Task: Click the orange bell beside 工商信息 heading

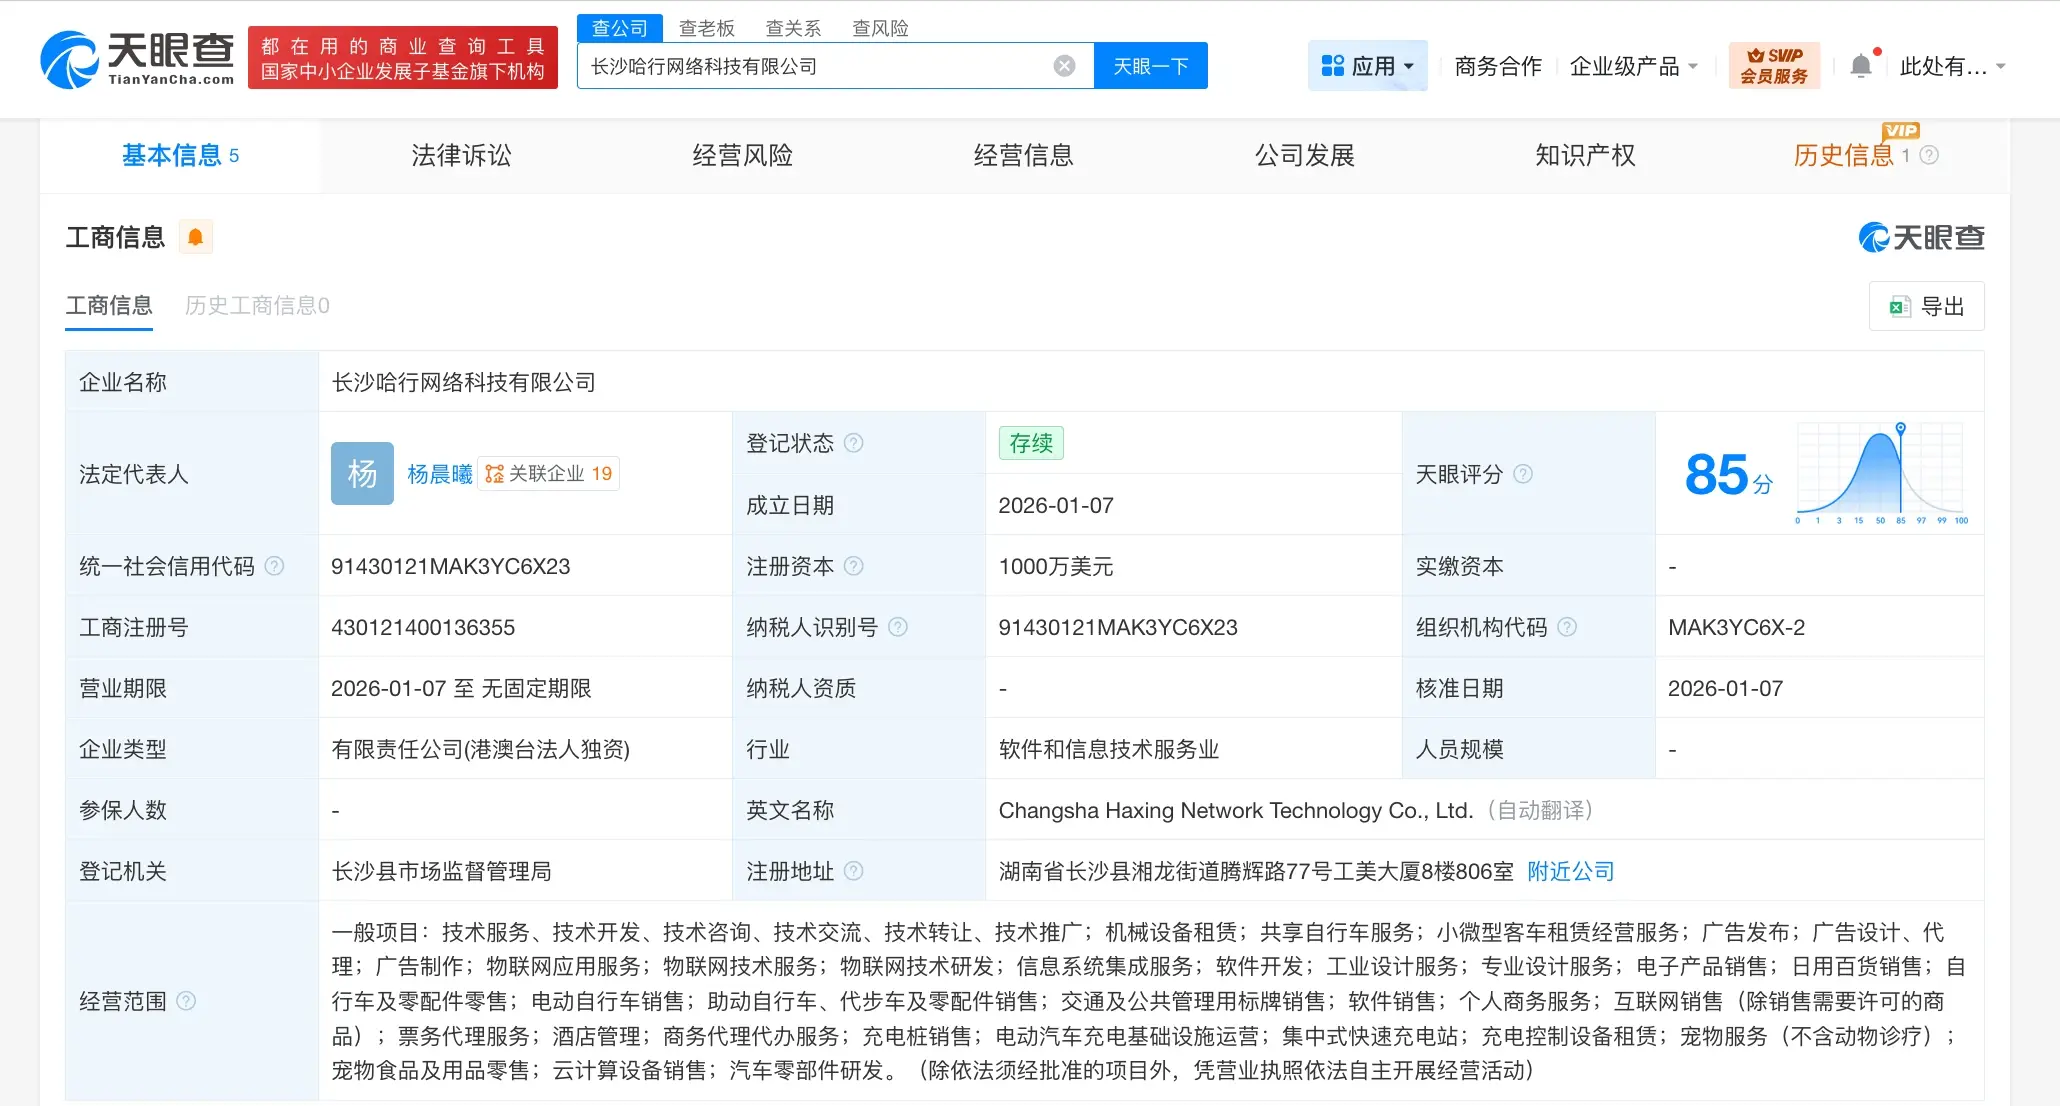Action: point(196,236)
